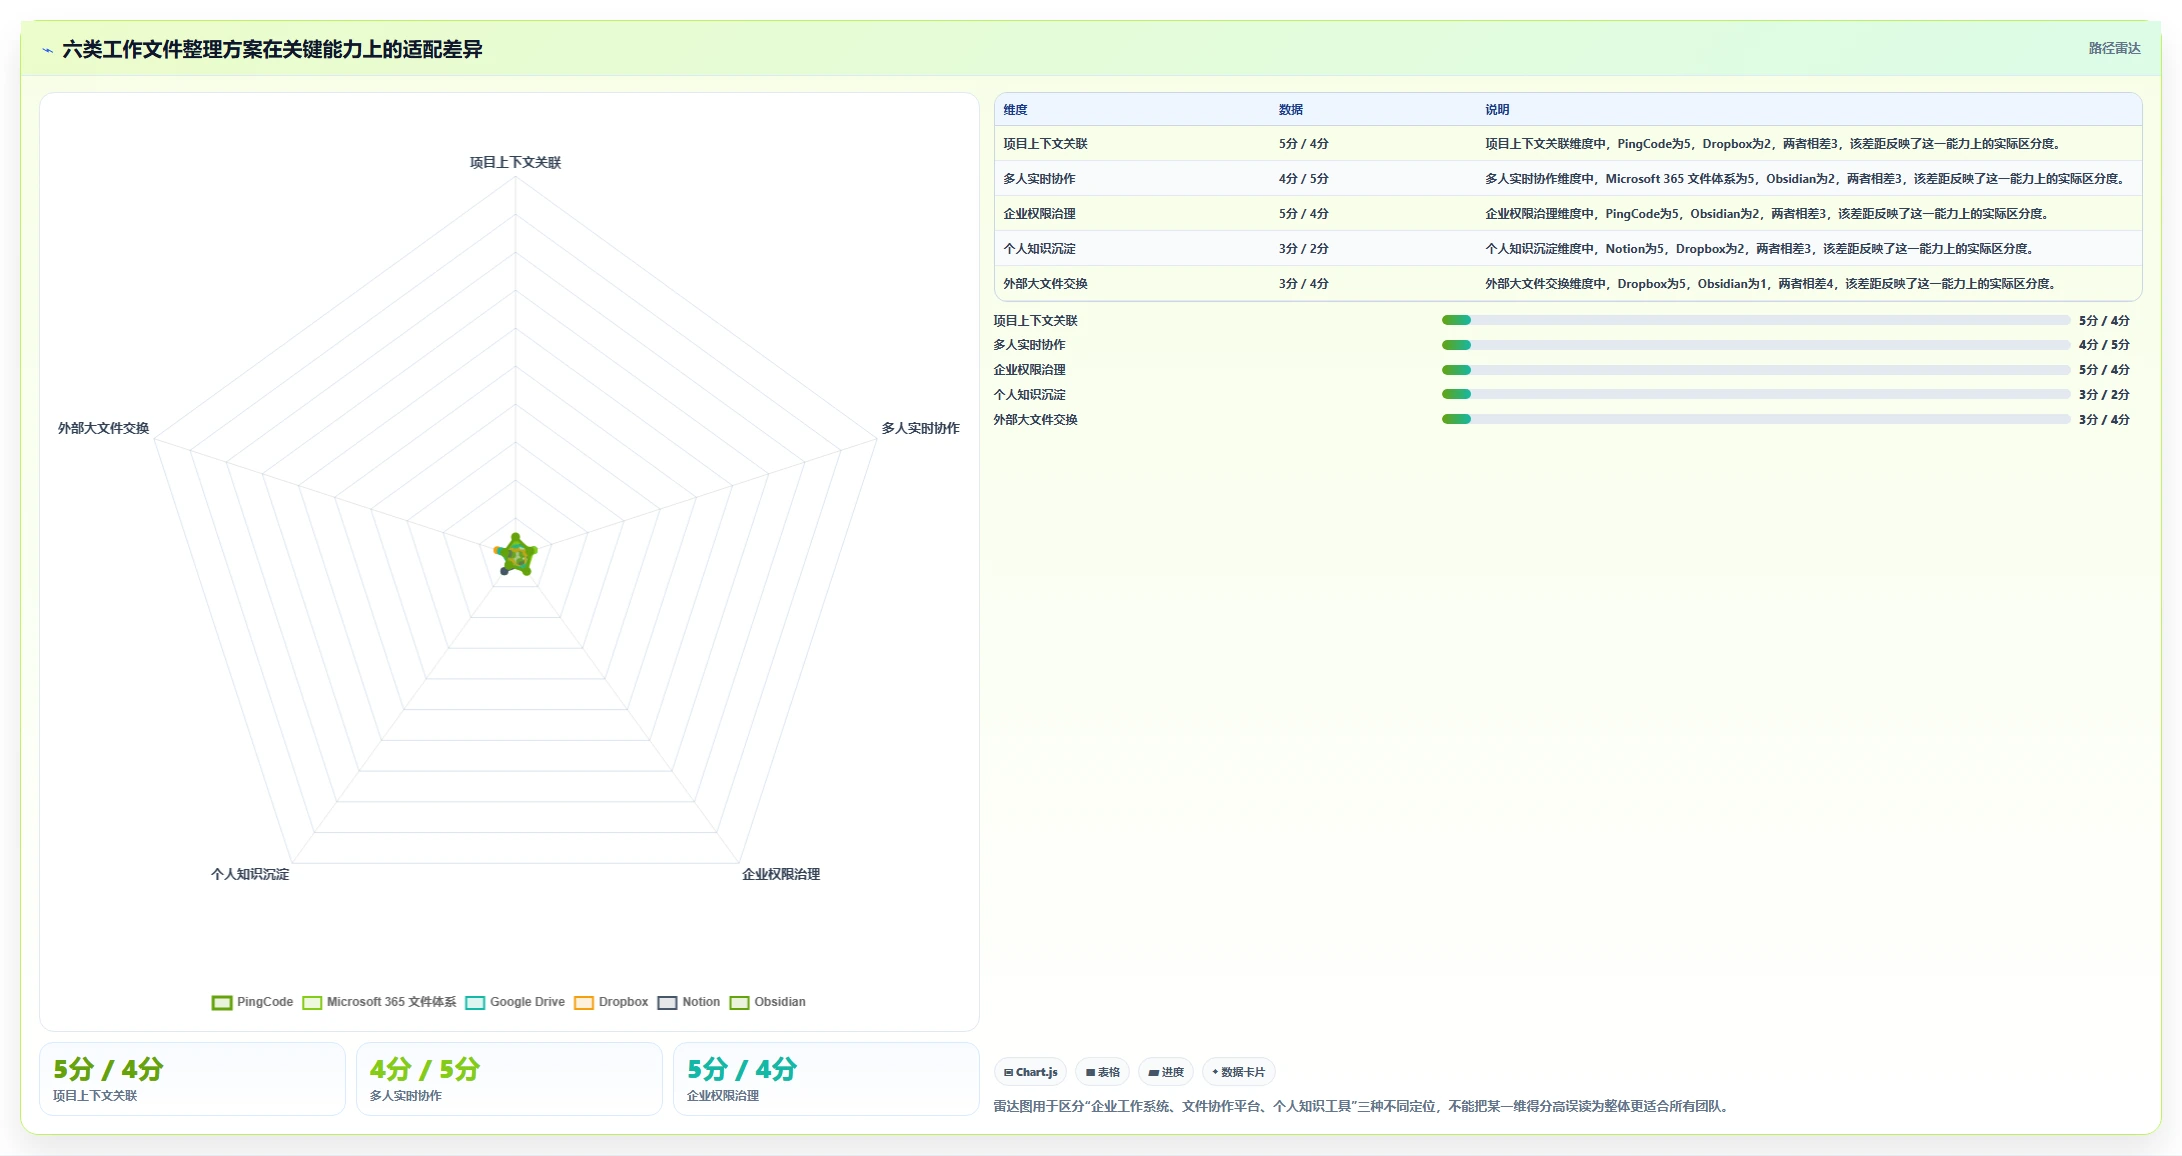This screenshot has width=2182, height=1156.
Task: Click the 外部大文件交换 progress bar
Action: (x=1756, y=419)
